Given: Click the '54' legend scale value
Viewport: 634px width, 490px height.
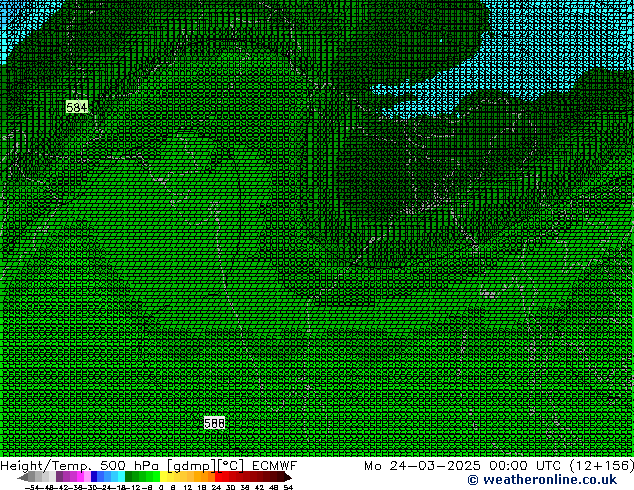Looking at the screenshot, I should pos(288,487).
